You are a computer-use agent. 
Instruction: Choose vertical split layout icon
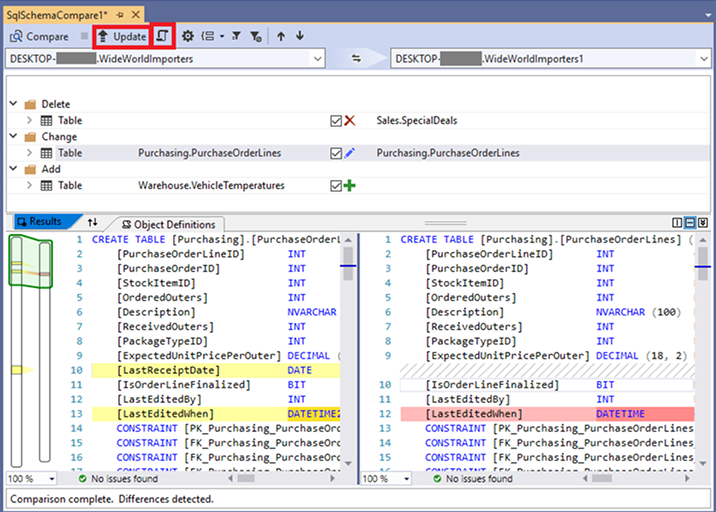pyautogui.click(x=677, y=222)
